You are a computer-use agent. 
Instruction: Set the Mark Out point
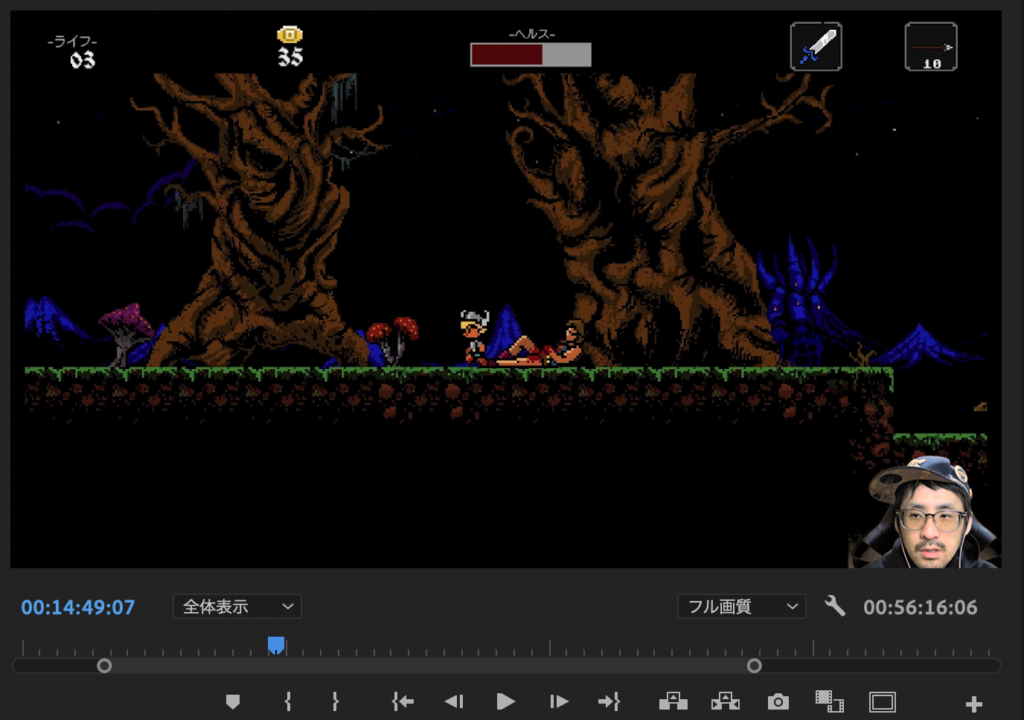335,702
